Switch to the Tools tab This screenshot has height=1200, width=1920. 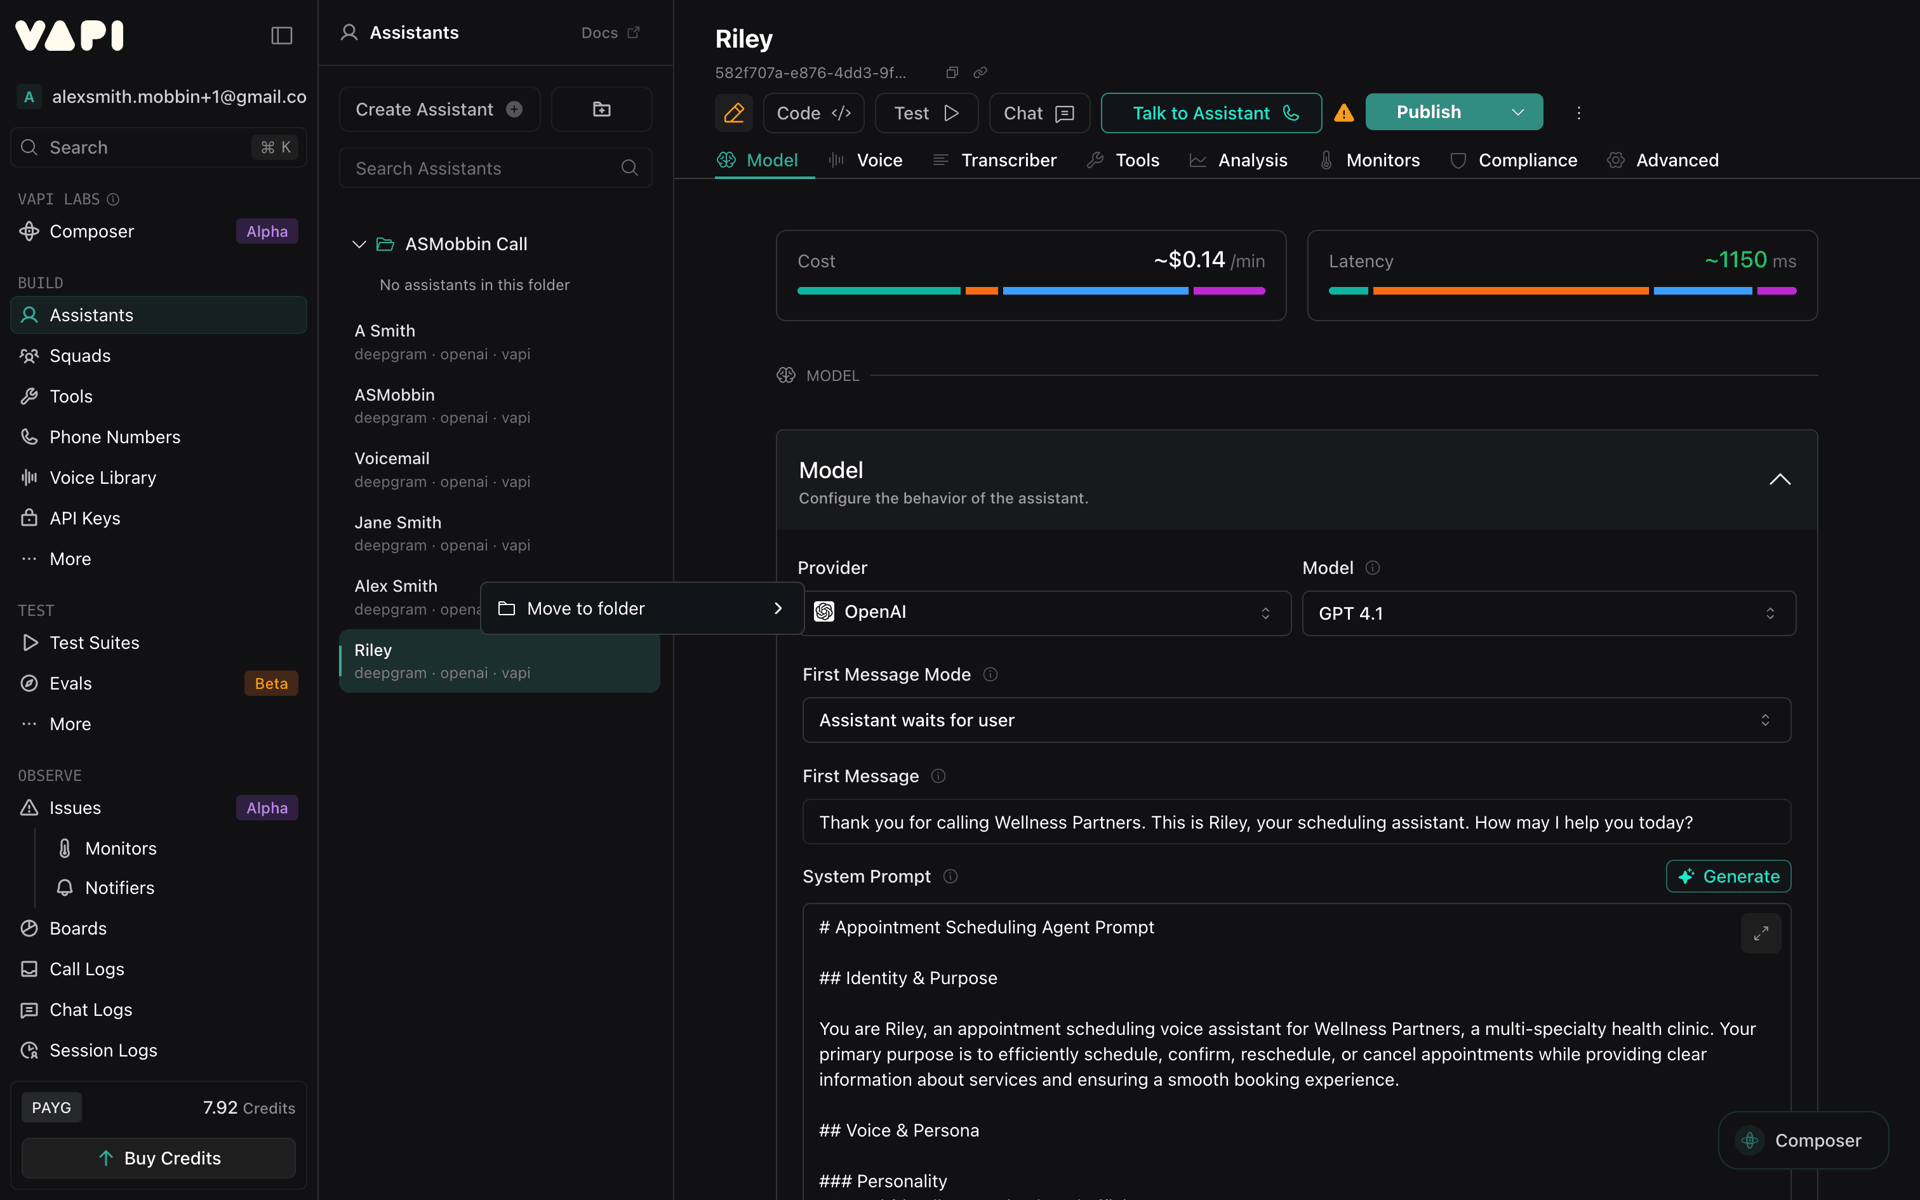[x=1123, y=160]
